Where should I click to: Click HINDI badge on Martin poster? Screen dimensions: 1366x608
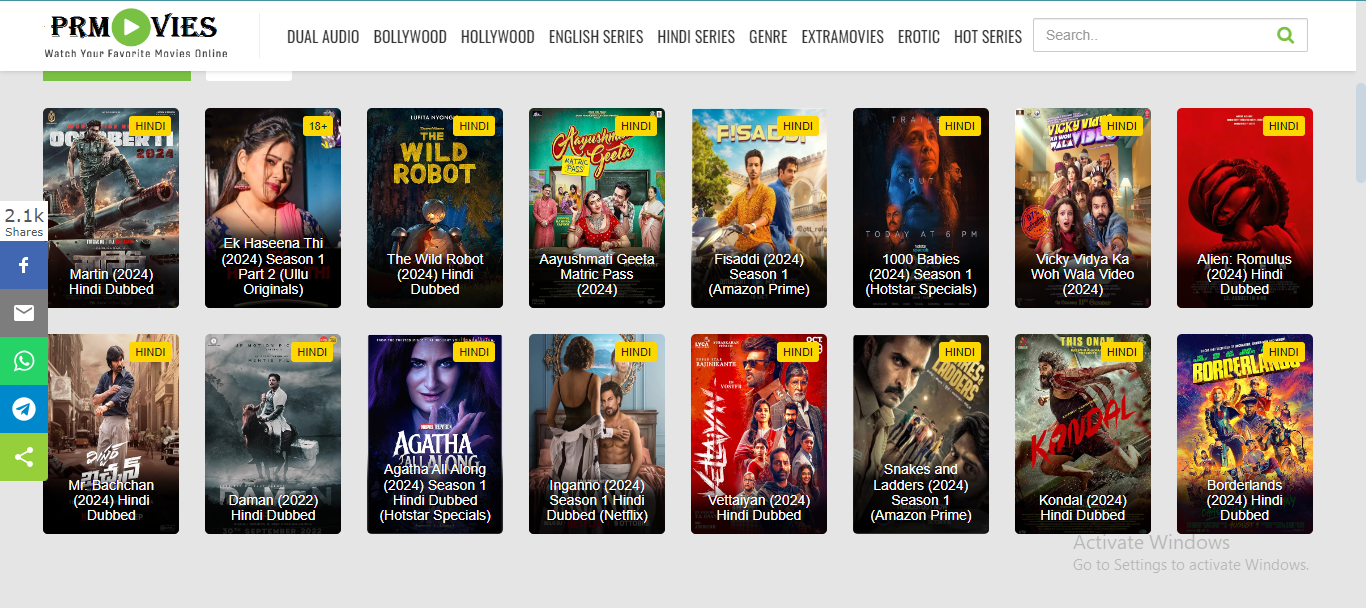tap(150, 126)
